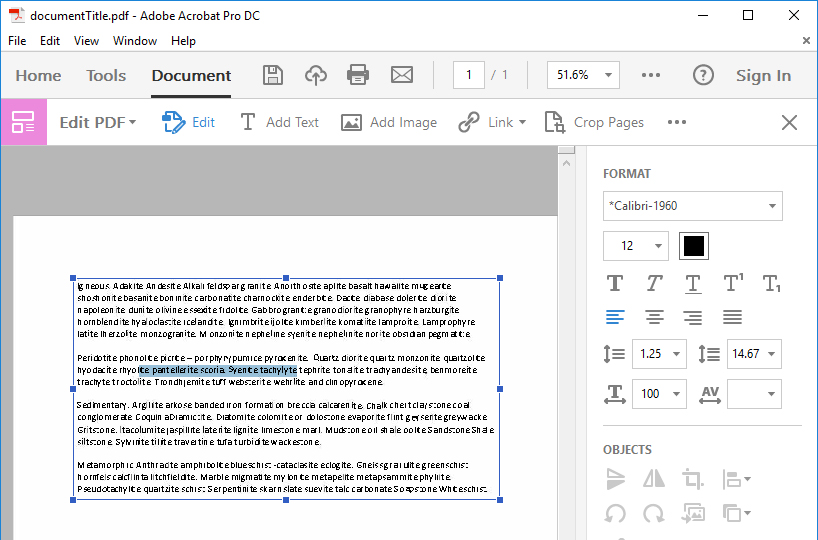
Task: Click the envelope email icon
Action: pos(401,75)
